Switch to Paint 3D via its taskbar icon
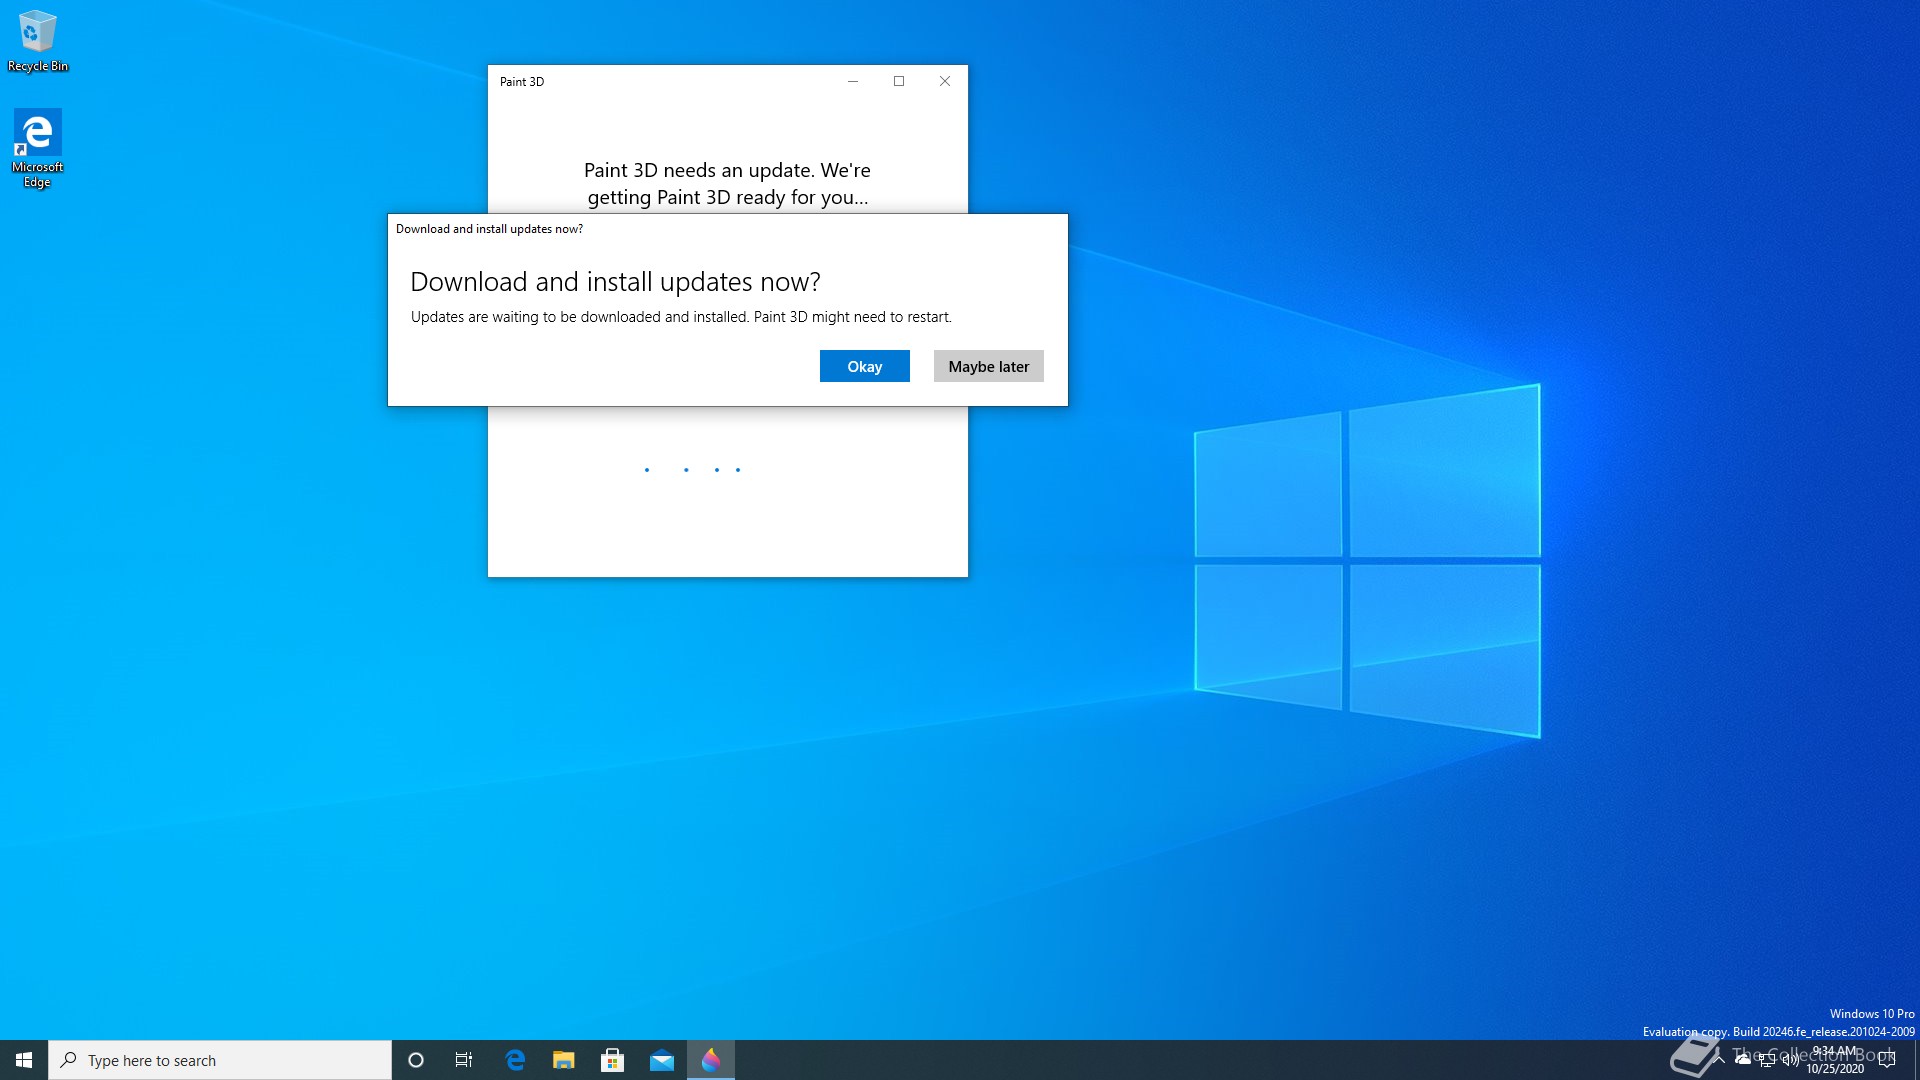 (711, 1060)
